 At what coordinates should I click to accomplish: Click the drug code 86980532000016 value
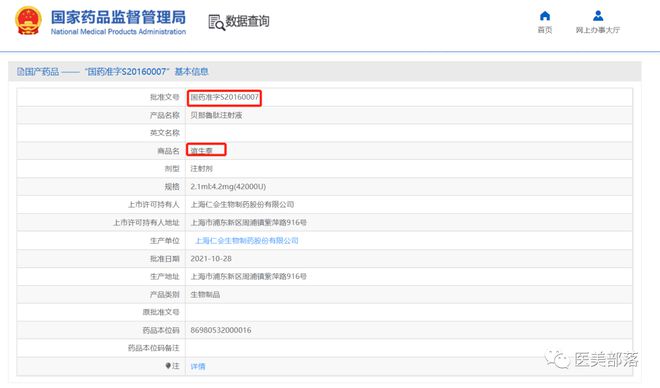tap(221, 330)
